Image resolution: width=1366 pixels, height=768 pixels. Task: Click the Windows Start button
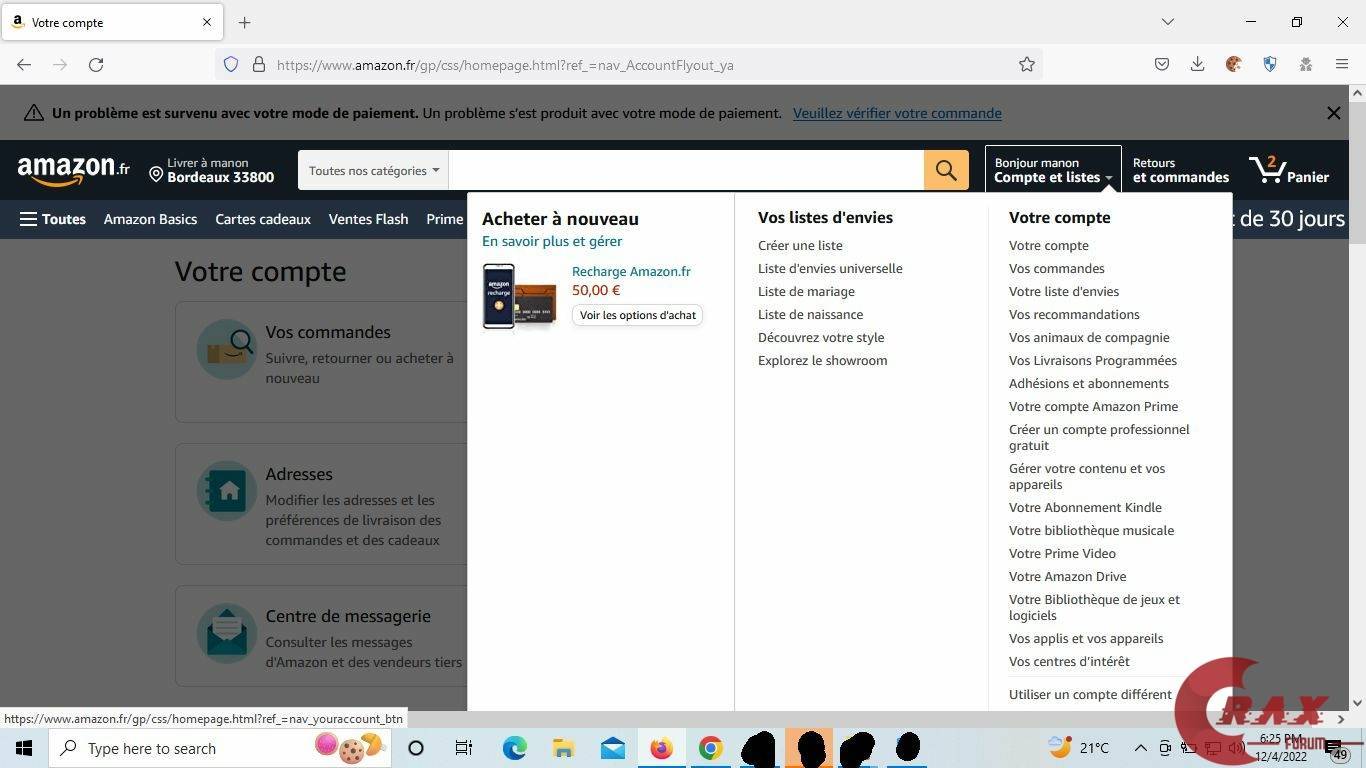point(24,748)
